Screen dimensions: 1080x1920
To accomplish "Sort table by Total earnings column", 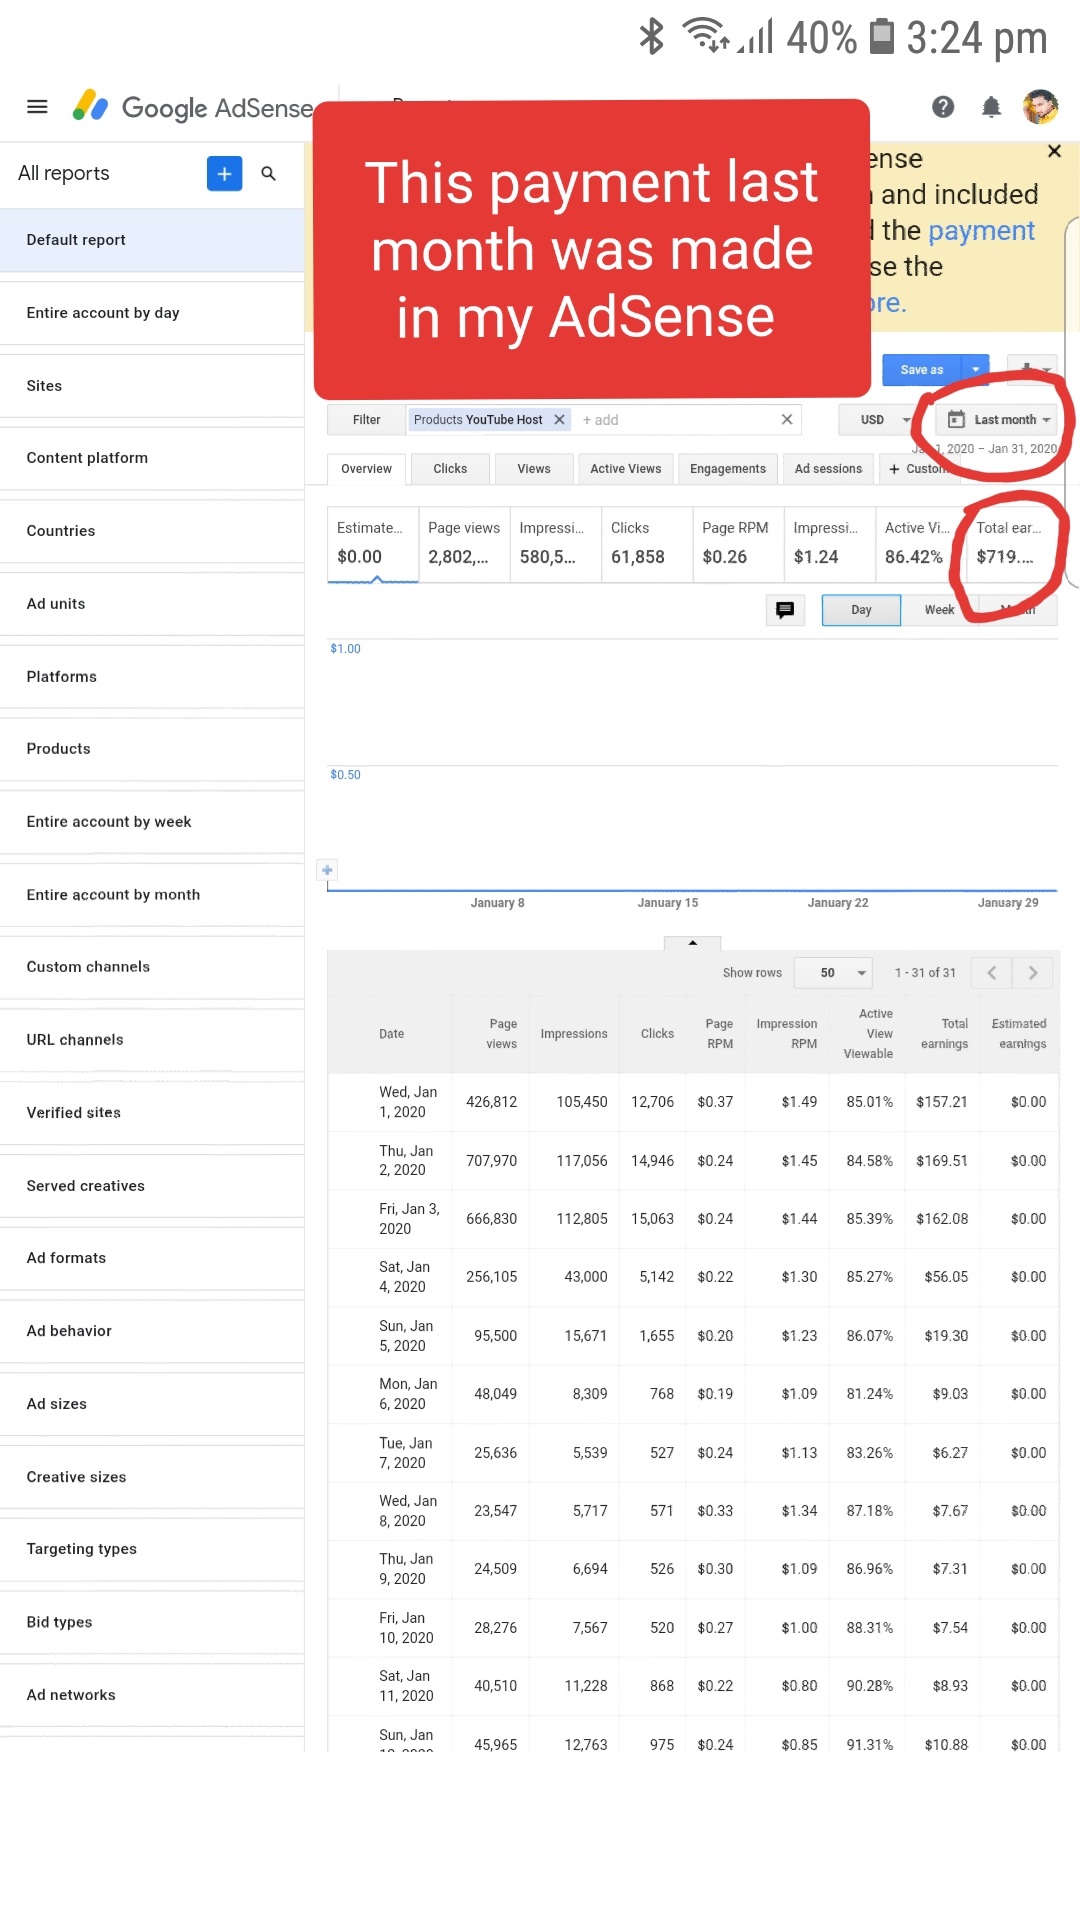I will point(944,1034).
